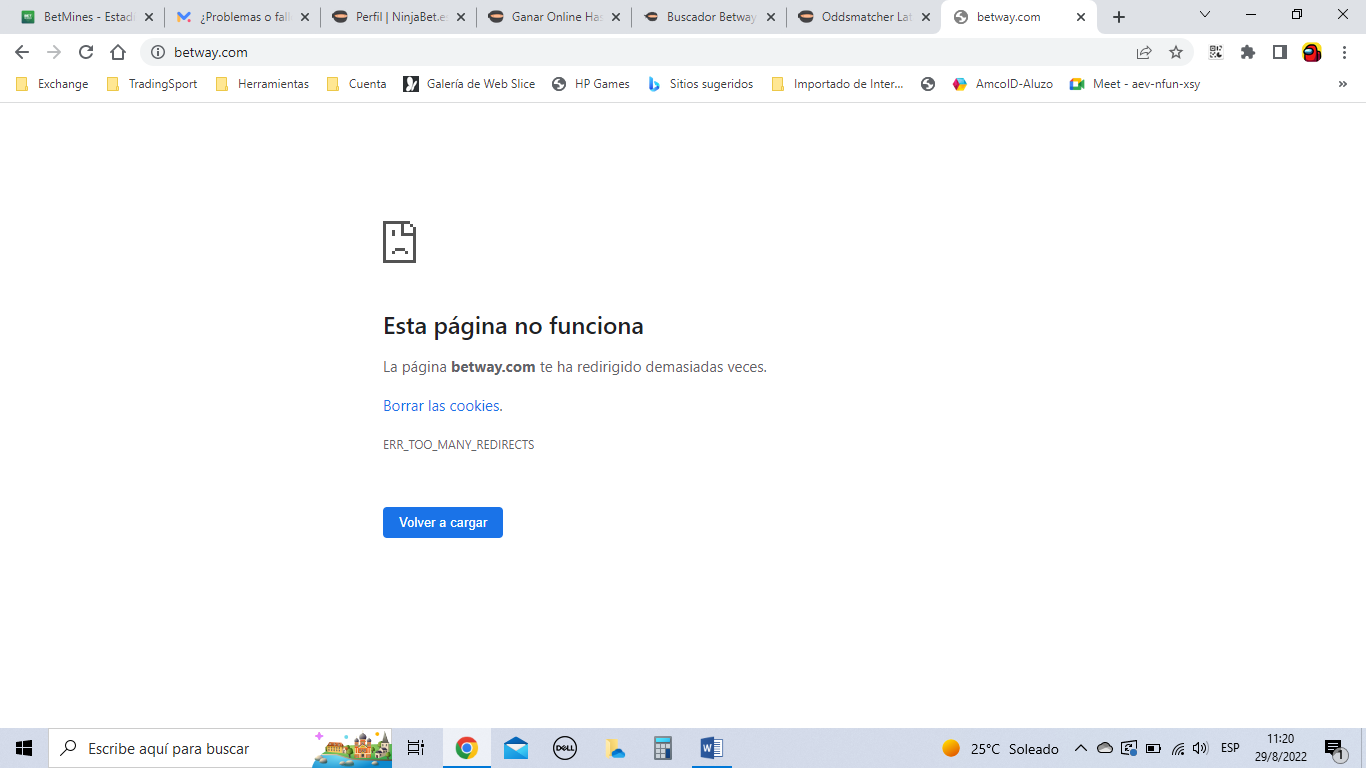The height and width of the screenshot is (768, 1366).
Task: View site information icon beside betway.com
Action: point(158,52)
